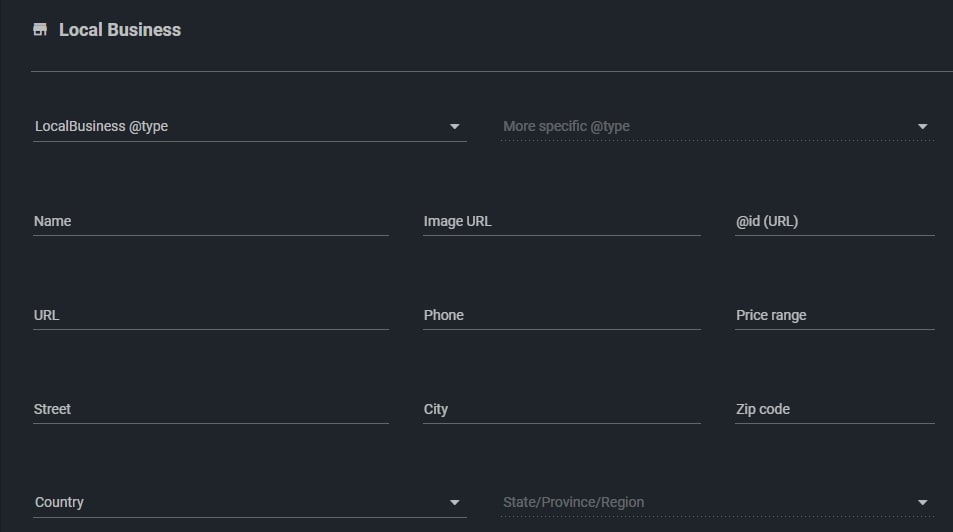Image resolution: width=953 pixels, height=532 pixels.
Task: Click the State/Province/Region arrow
Action: [x=923, y=503]
